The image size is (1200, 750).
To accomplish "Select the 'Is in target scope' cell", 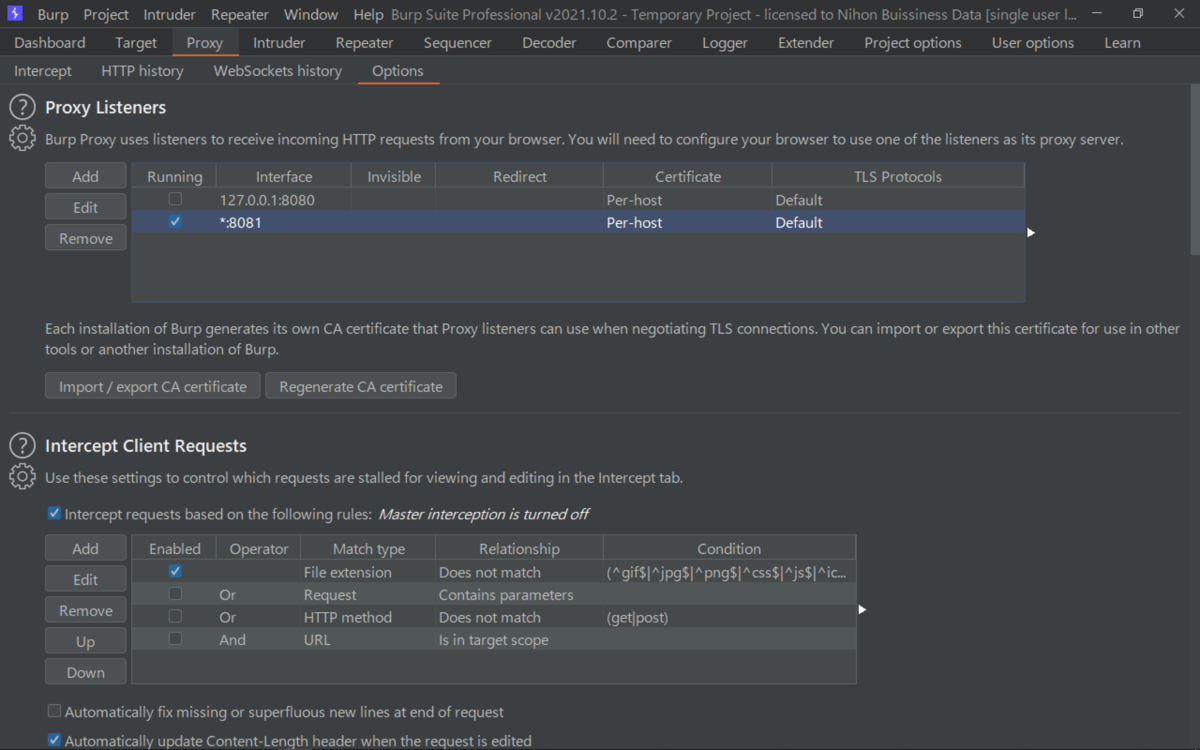I will pyautogui.click(x=519, y=640).
